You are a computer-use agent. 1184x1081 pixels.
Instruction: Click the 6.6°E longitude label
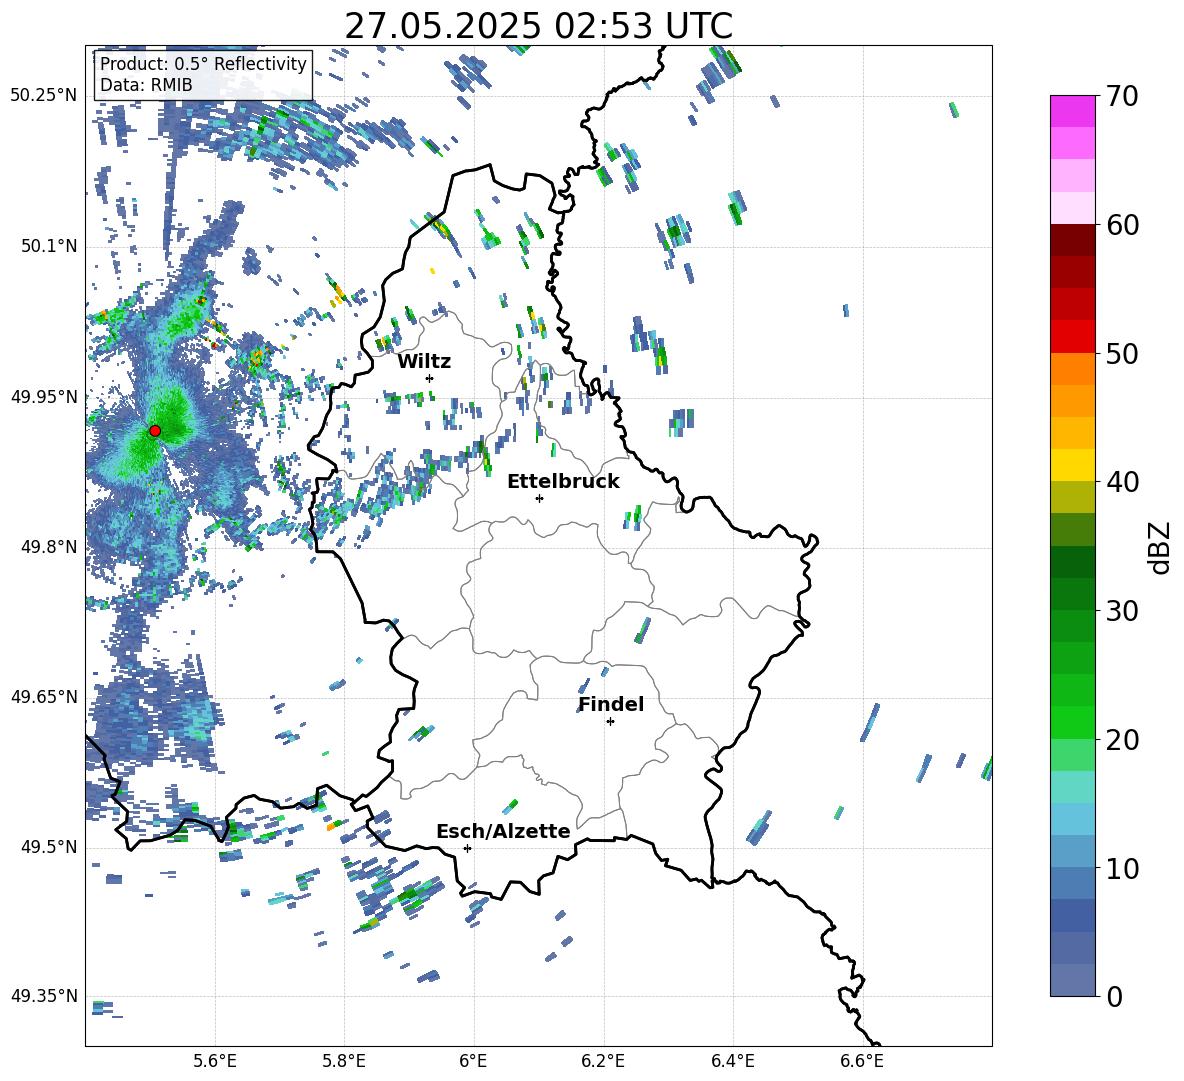pyautogui.click(x=862, y=1061)
